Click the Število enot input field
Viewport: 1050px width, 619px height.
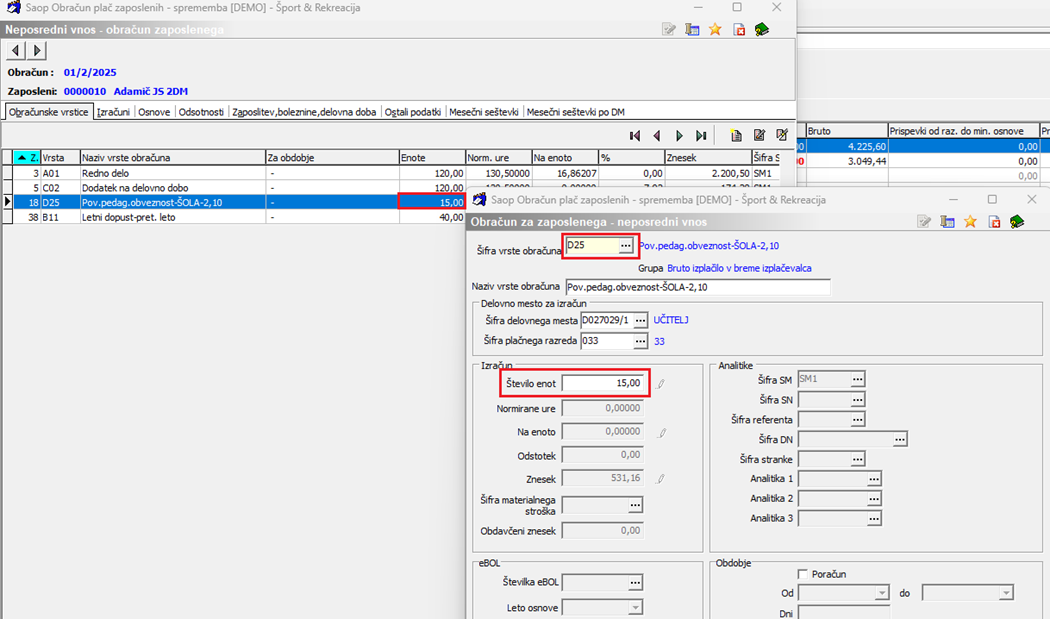[x=602, y=383]
